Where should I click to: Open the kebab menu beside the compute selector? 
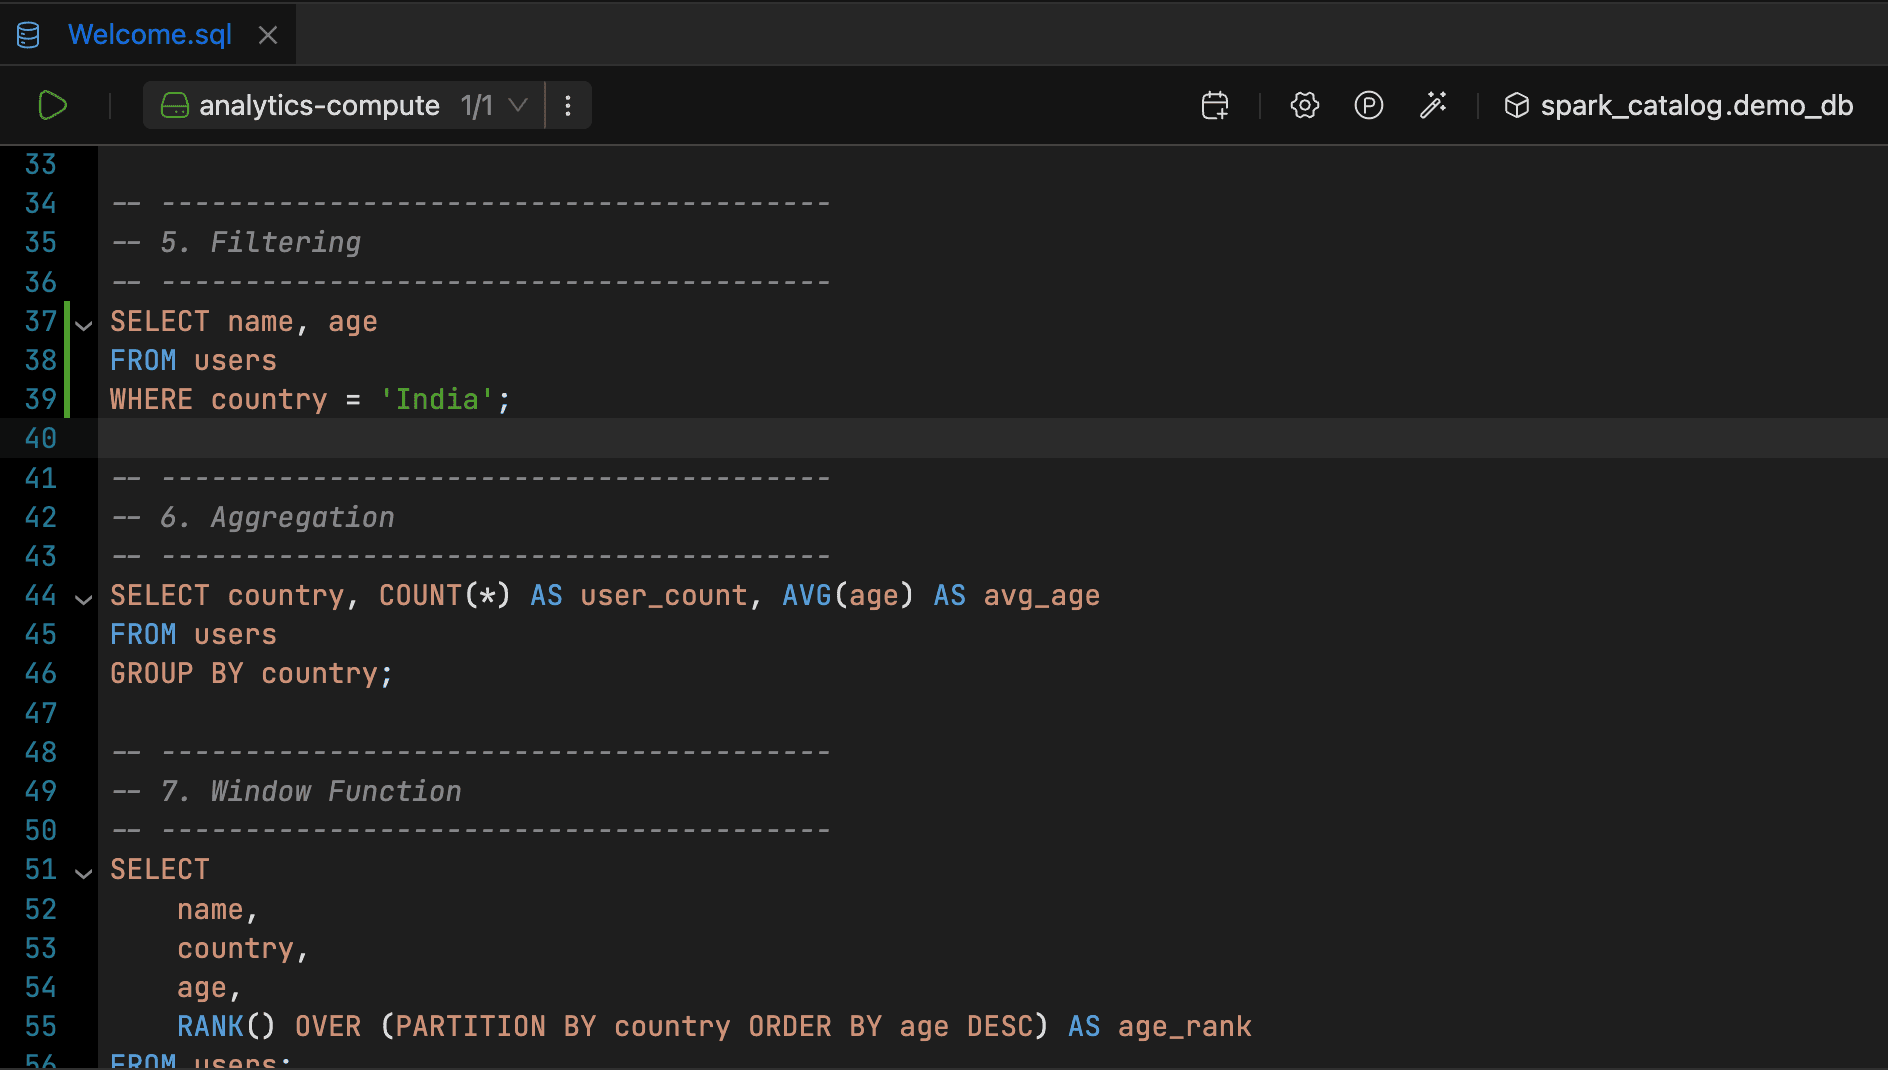click(x=567, y=105)
